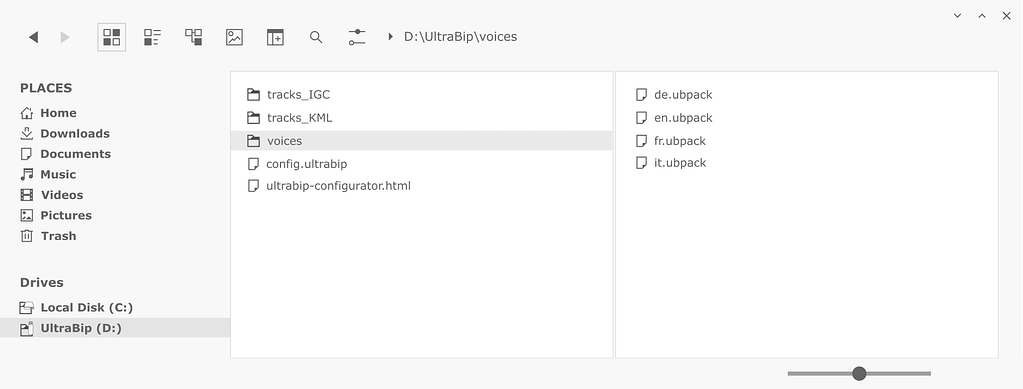Open the view settings sliders icon
This screenshot has width=1023, height=389.
coord(357,37)
